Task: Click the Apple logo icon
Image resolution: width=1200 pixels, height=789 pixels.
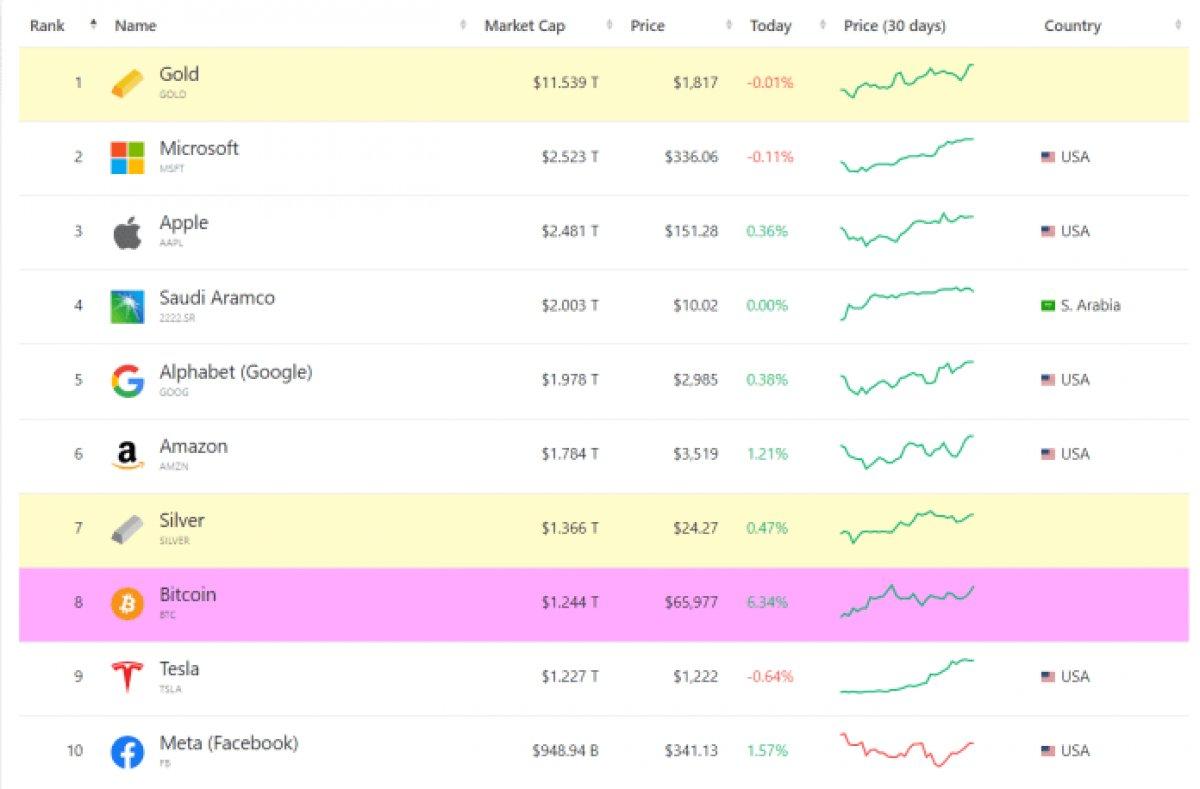Action: pos(127,232)
